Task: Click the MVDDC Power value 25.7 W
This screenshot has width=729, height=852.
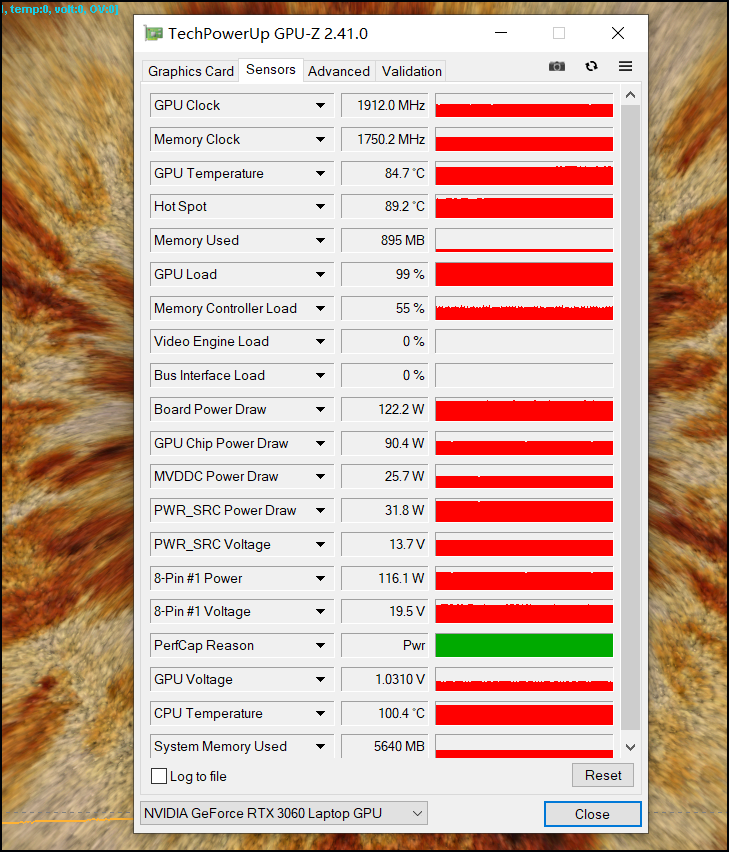Action: pos(385,477)
